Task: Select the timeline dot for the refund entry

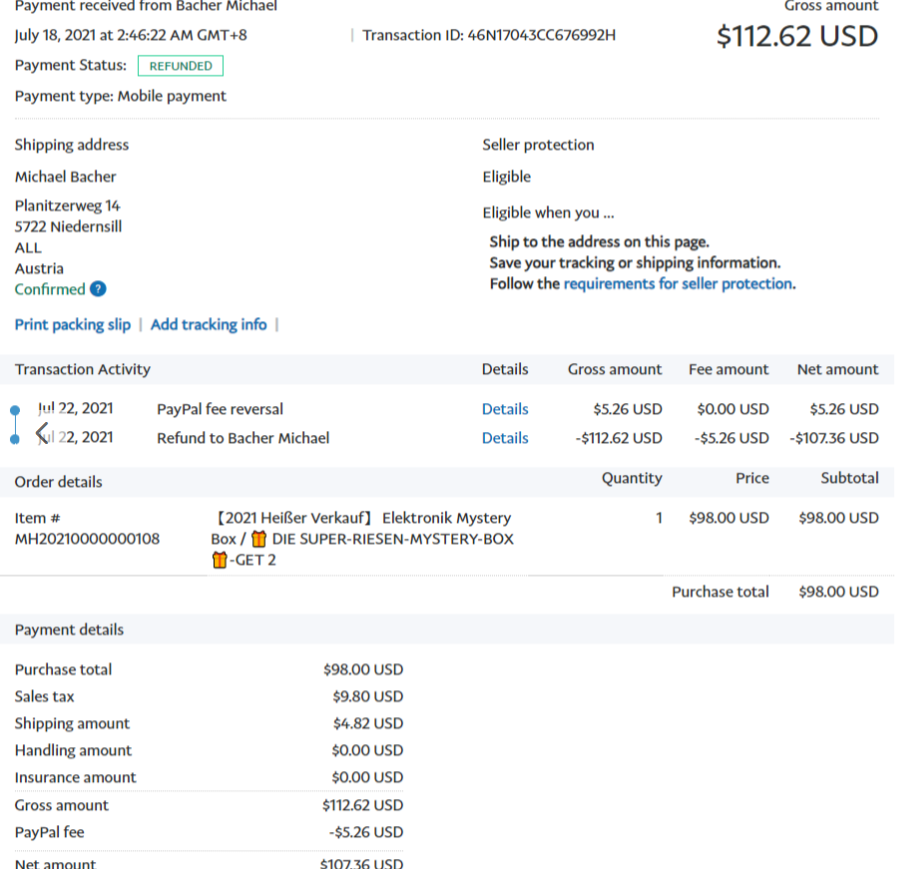Action: (x=15, y=439)
